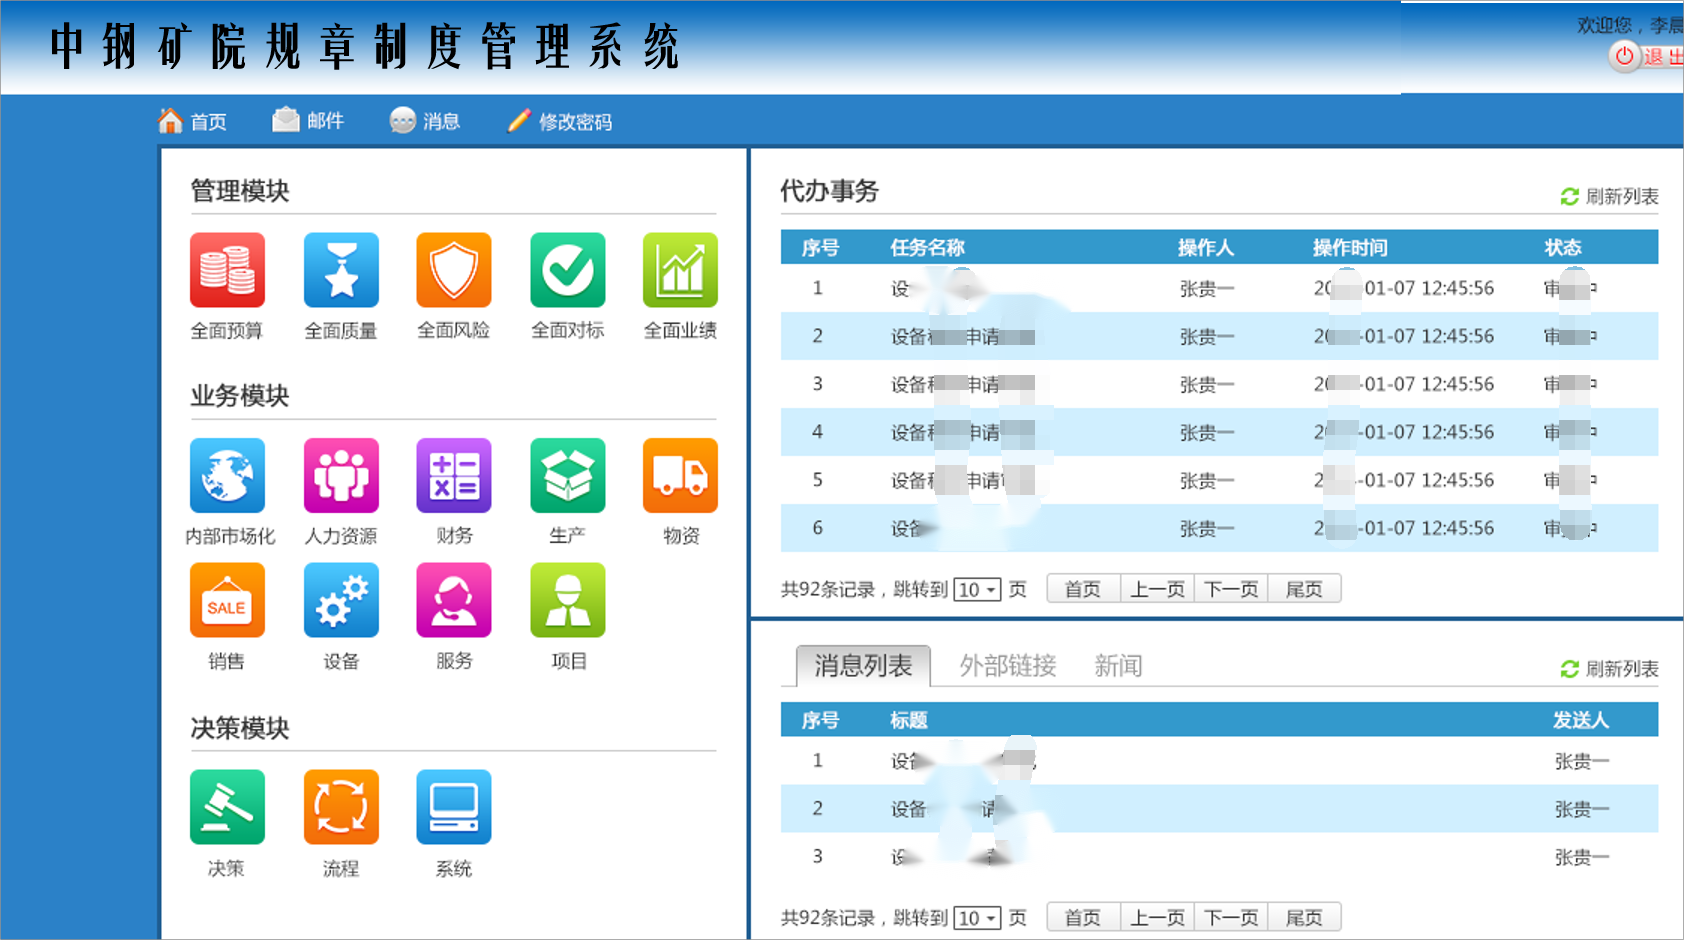Select the 物资 truck icon

tap(681, 477)
